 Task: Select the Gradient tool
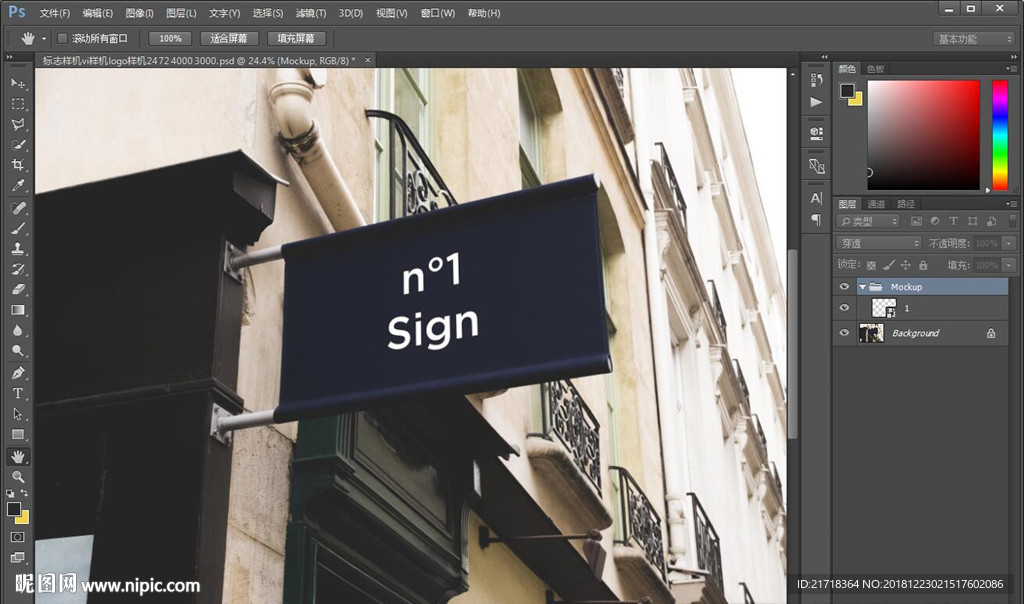[x=18, y=310]
